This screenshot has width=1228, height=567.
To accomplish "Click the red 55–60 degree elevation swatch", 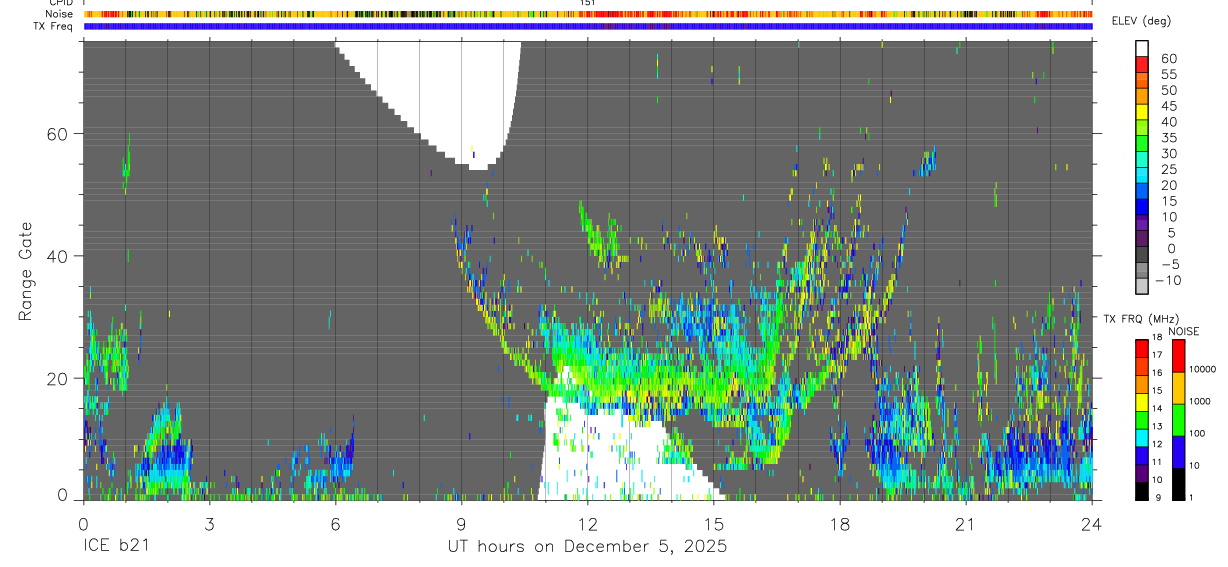I will pyautogui.click(x=1142, y=64).
